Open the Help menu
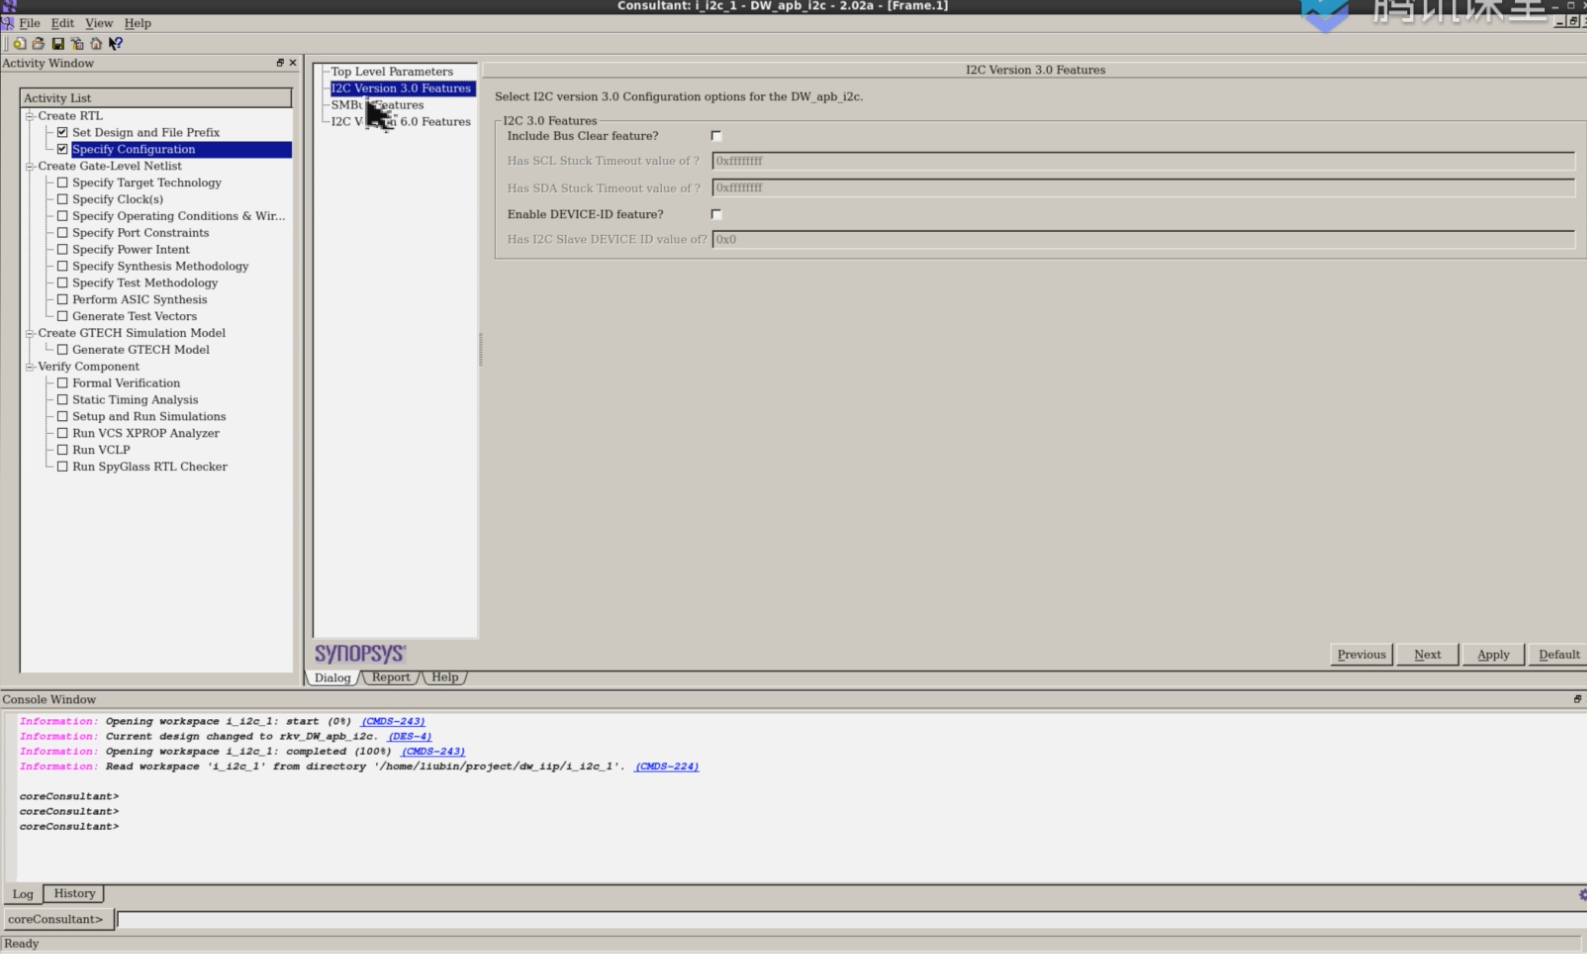1587x954 pixels. click(x=138, y=23)
